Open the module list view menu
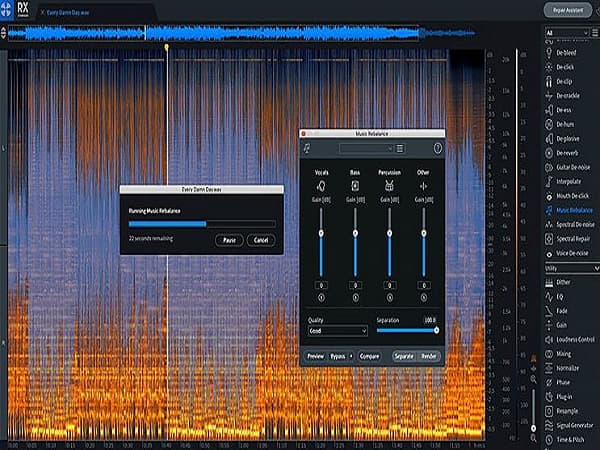This screenshot has width=600, height=450. (x=595, y=33)
